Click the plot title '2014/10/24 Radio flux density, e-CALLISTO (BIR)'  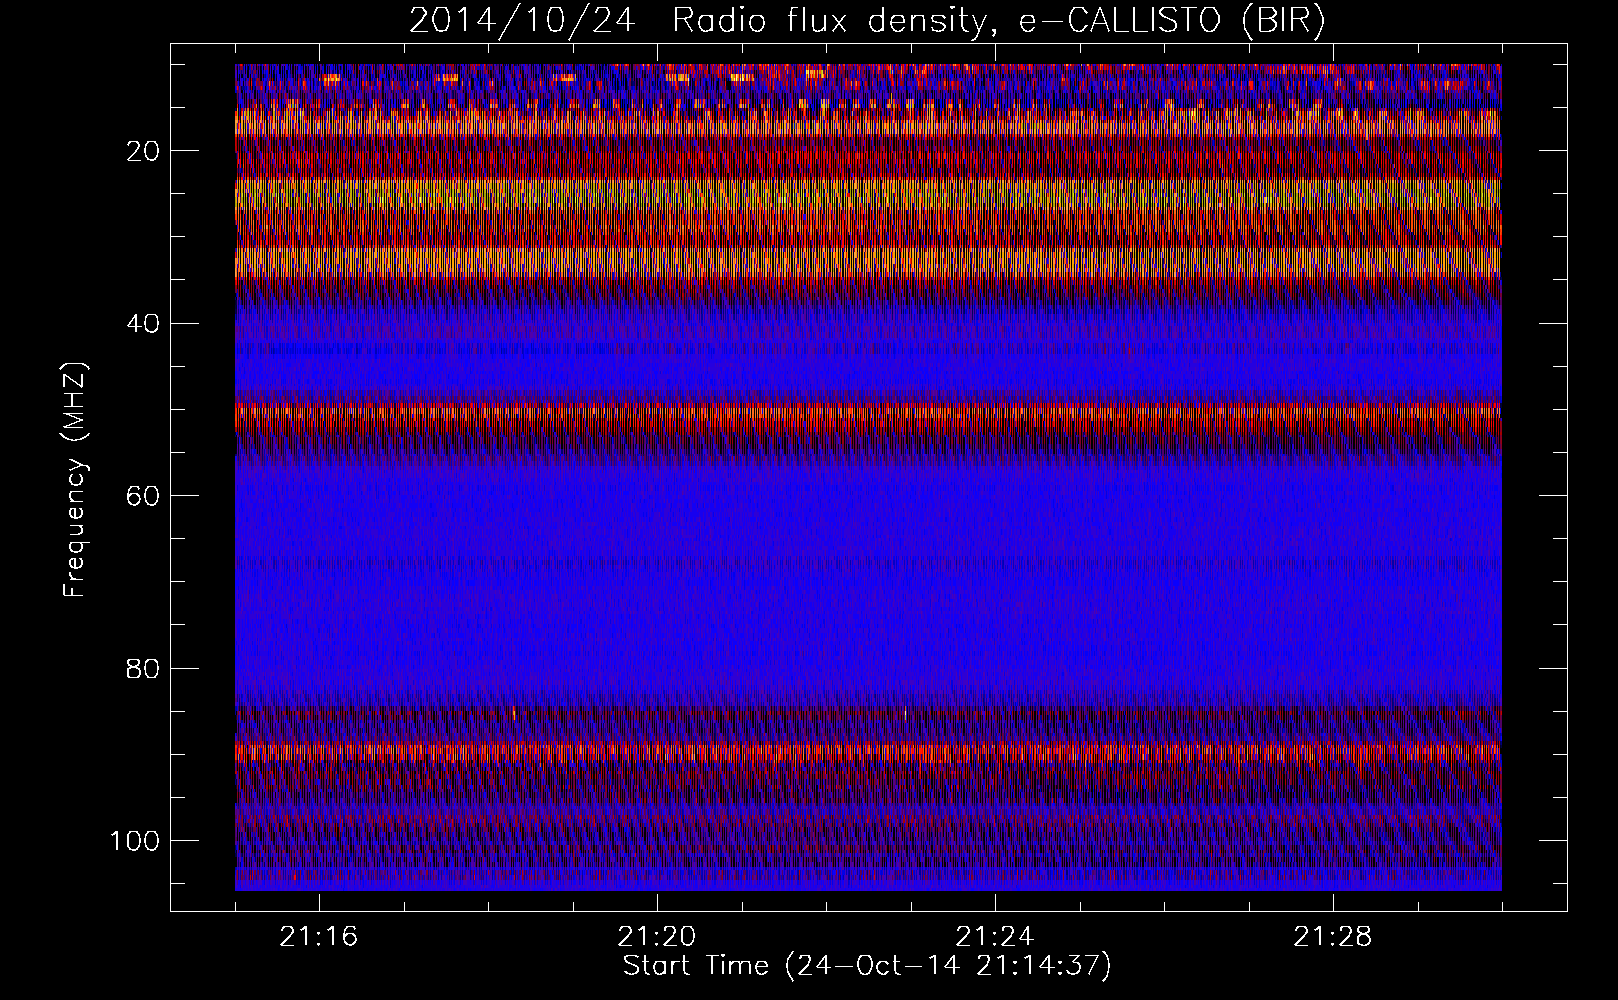[x=867, y=21]
